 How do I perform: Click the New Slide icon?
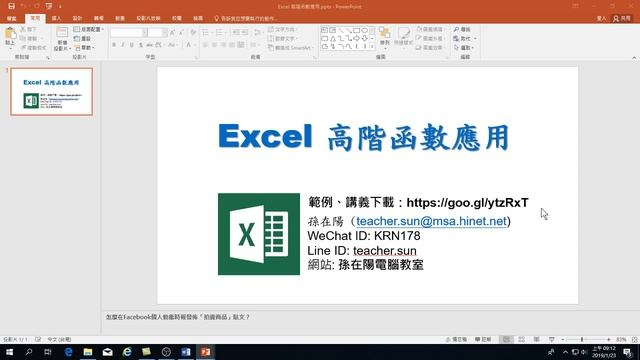[x=62, y=33]
